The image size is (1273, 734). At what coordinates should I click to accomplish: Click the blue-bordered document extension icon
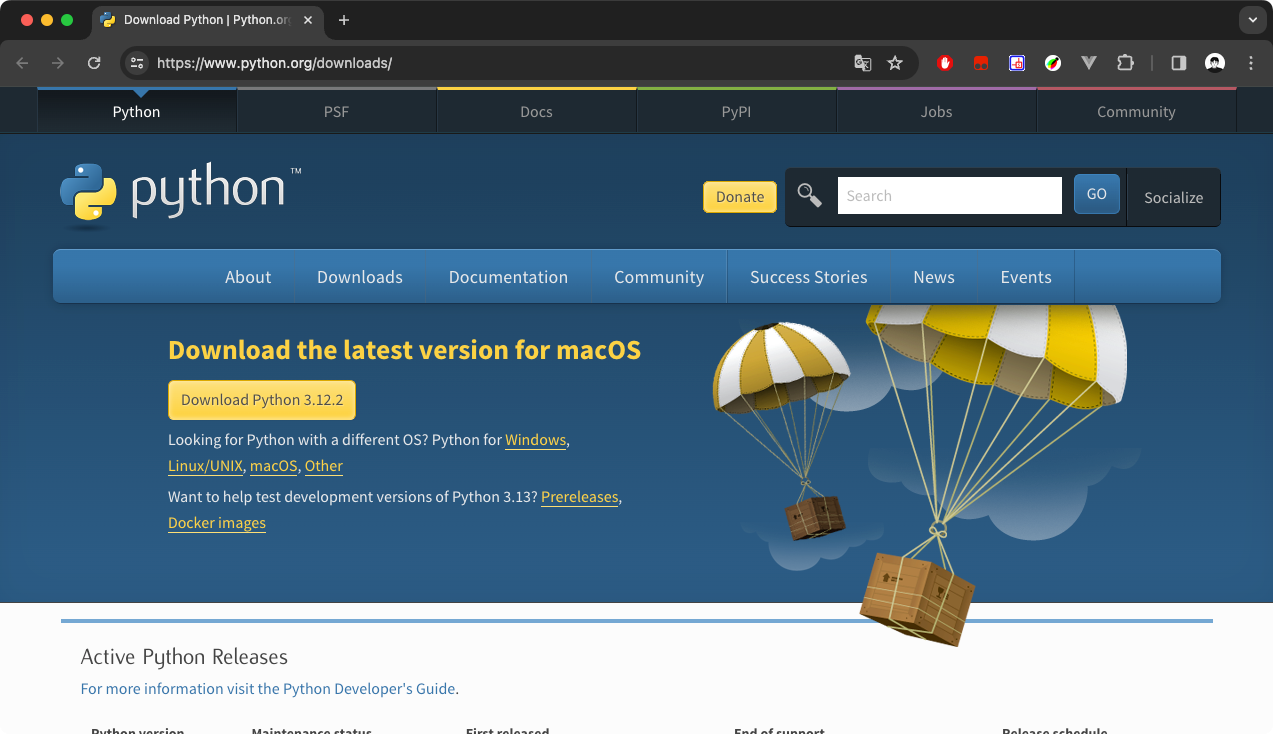(x=1017, y=63)
